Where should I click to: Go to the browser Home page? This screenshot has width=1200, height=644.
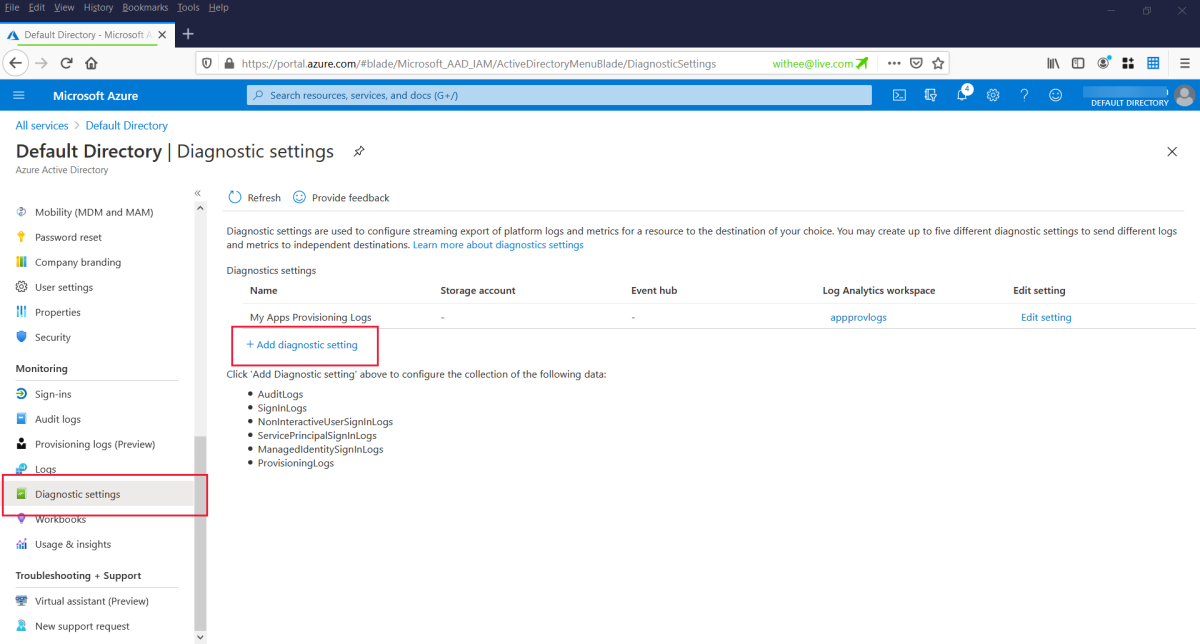[x=91, y=63]
